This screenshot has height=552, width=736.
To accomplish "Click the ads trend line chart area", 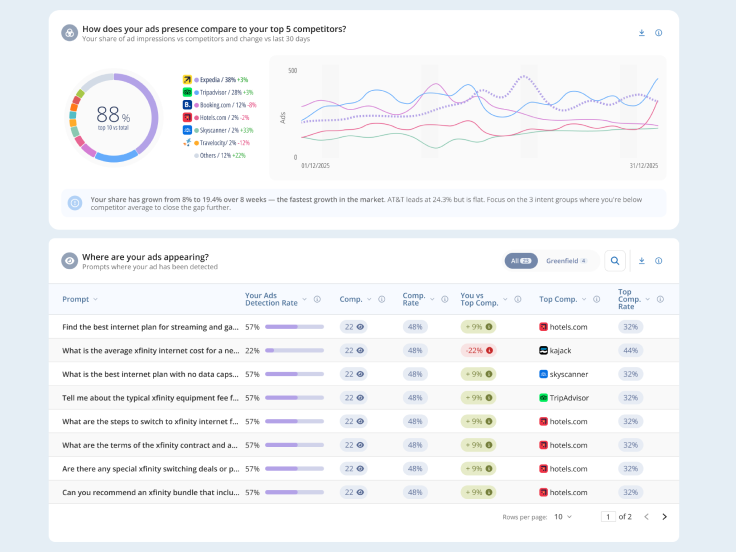I will pos(468,117).
